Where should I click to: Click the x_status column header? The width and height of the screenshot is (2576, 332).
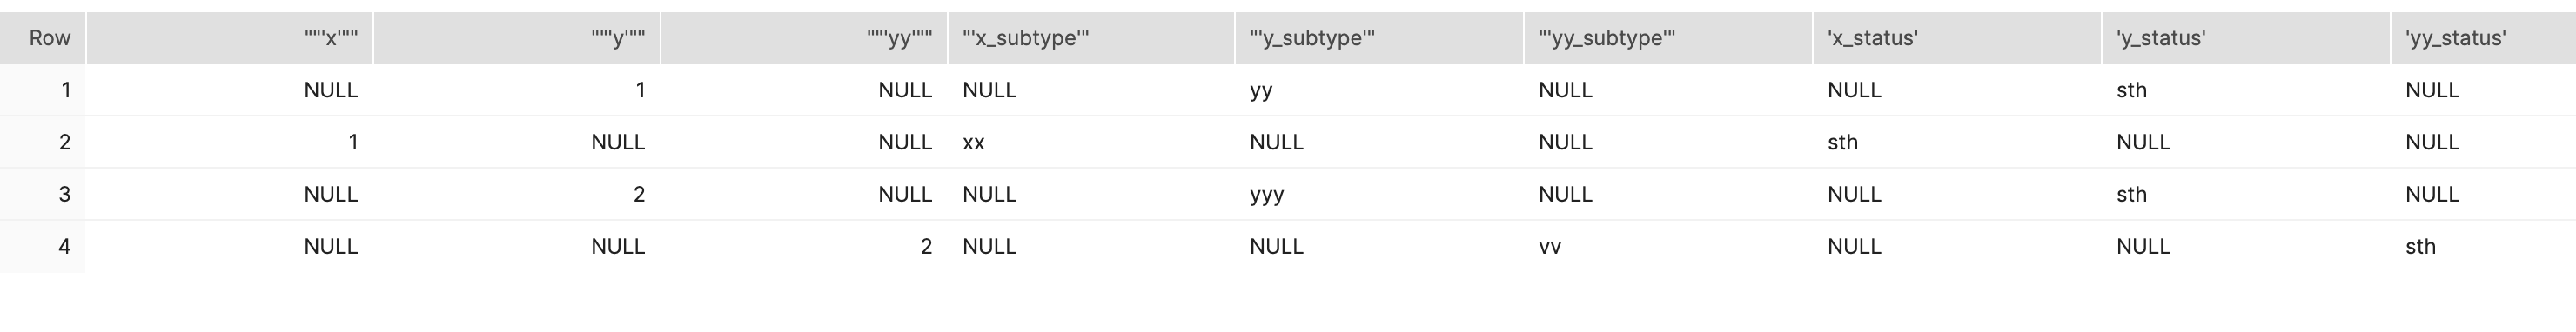click(x=1957, y=38)
